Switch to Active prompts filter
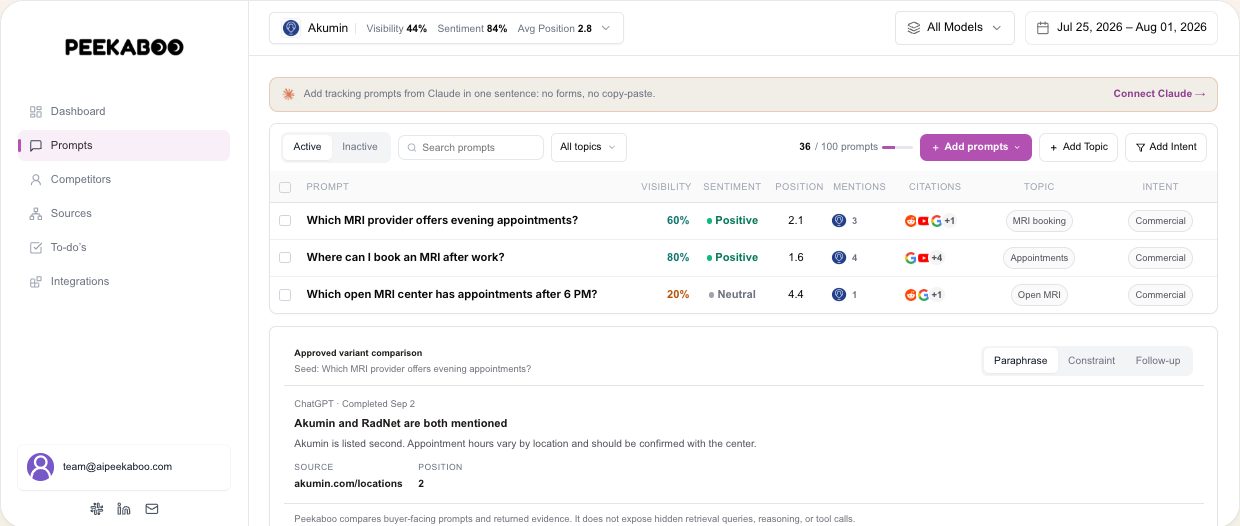Screen dimensions: 1240x526 tap(307, 147)
